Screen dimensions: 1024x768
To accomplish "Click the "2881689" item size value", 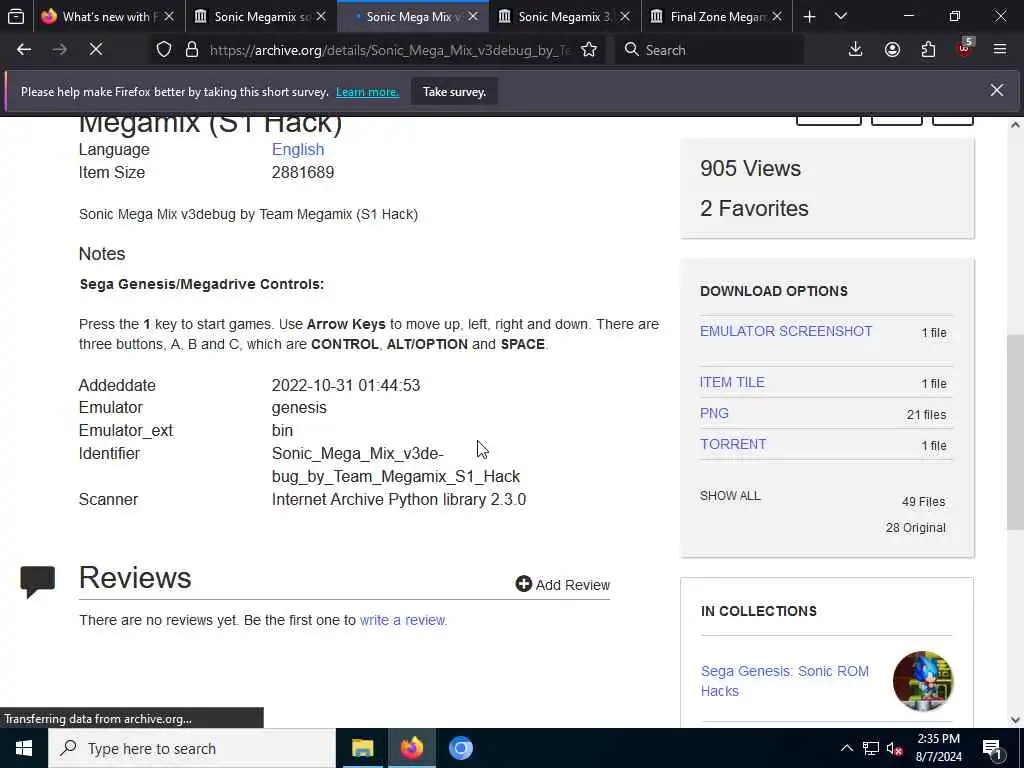I will (x=303, y=172).
